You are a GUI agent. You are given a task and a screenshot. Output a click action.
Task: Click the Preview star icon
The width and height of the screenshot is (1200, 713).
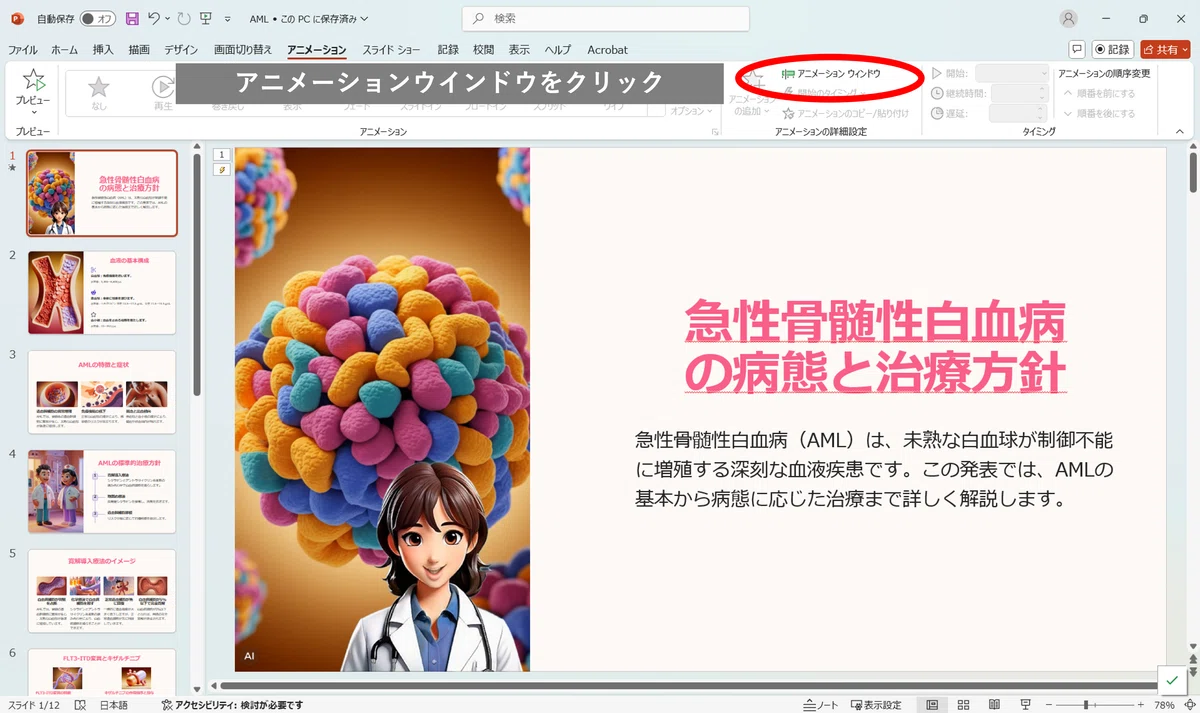point(33,82)
